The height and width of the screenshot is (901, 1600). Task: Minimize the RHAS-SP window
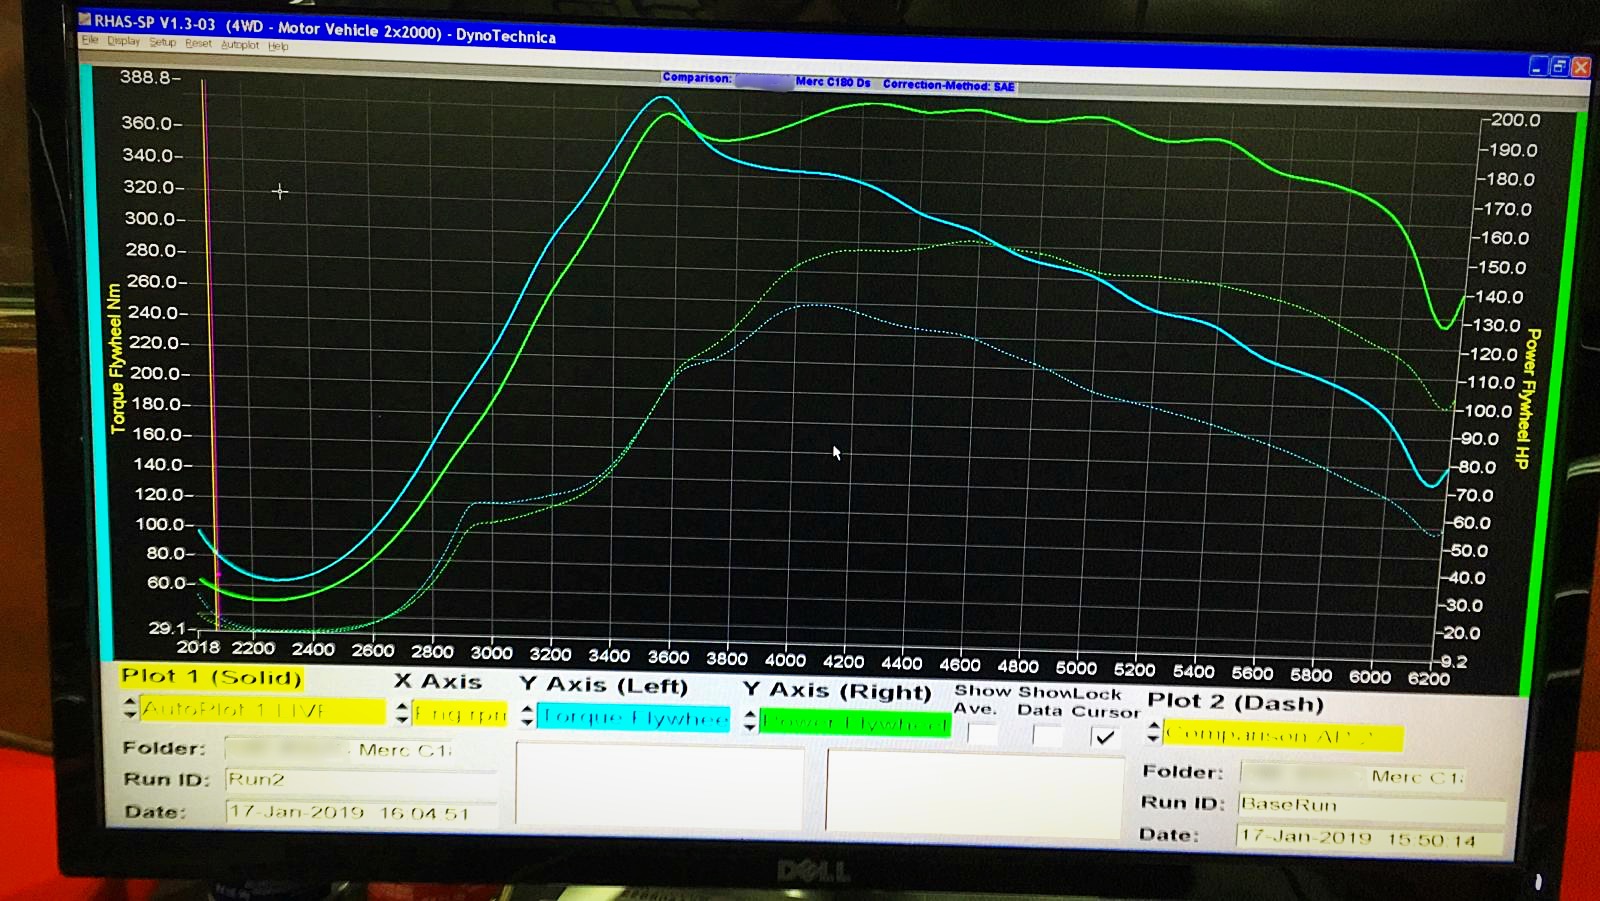pos(1538,66)
